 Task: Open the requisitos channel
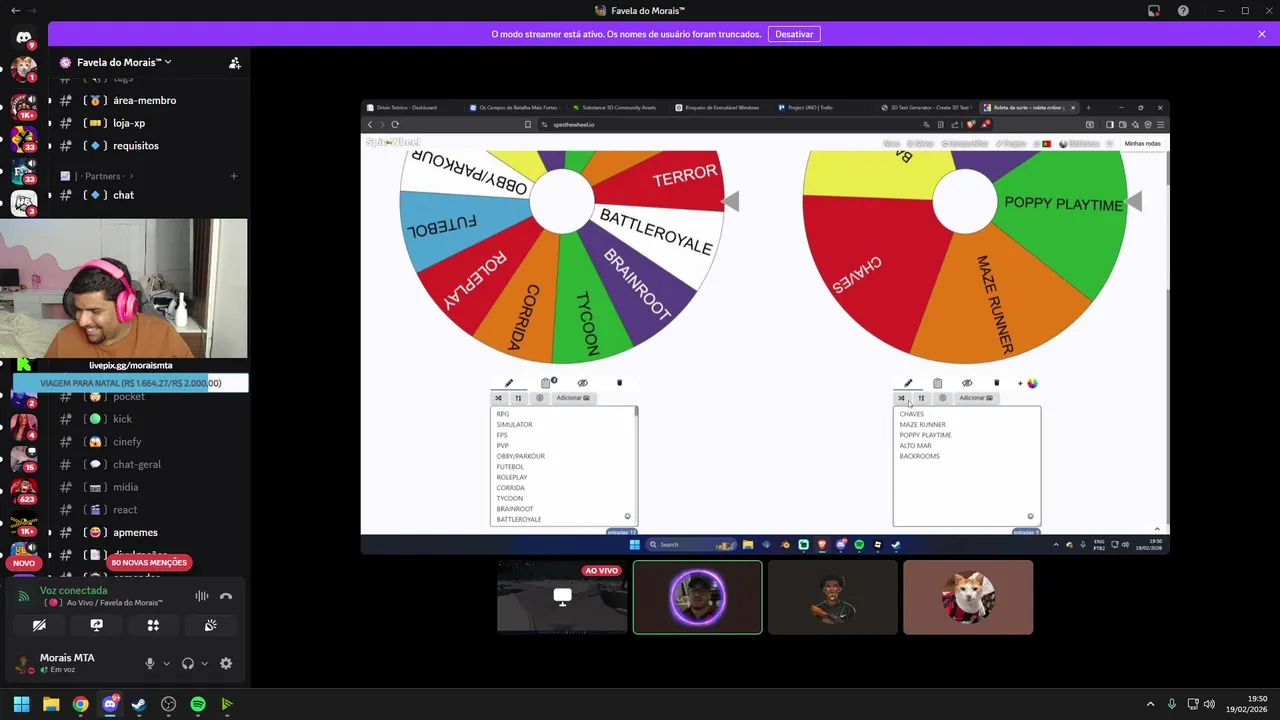[136, 146]
